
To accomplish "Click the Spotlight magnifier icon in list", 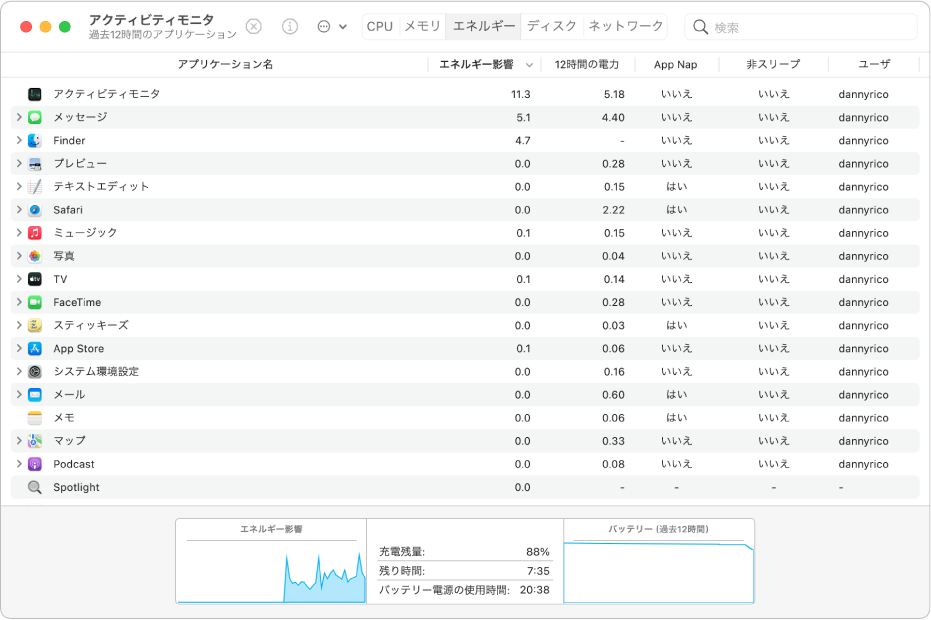I will coord(35,488).
